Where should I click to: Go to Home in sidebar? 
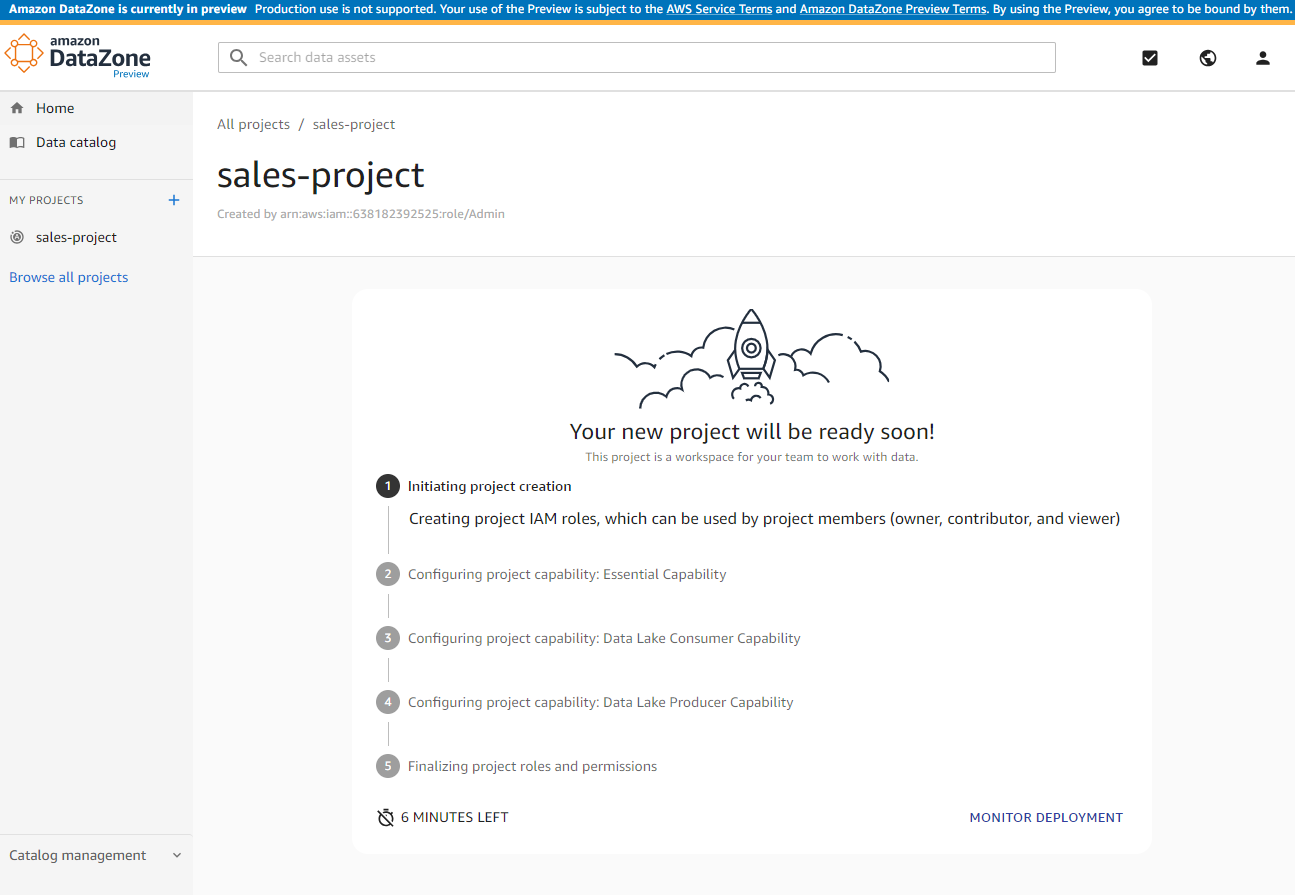[55, 108]
